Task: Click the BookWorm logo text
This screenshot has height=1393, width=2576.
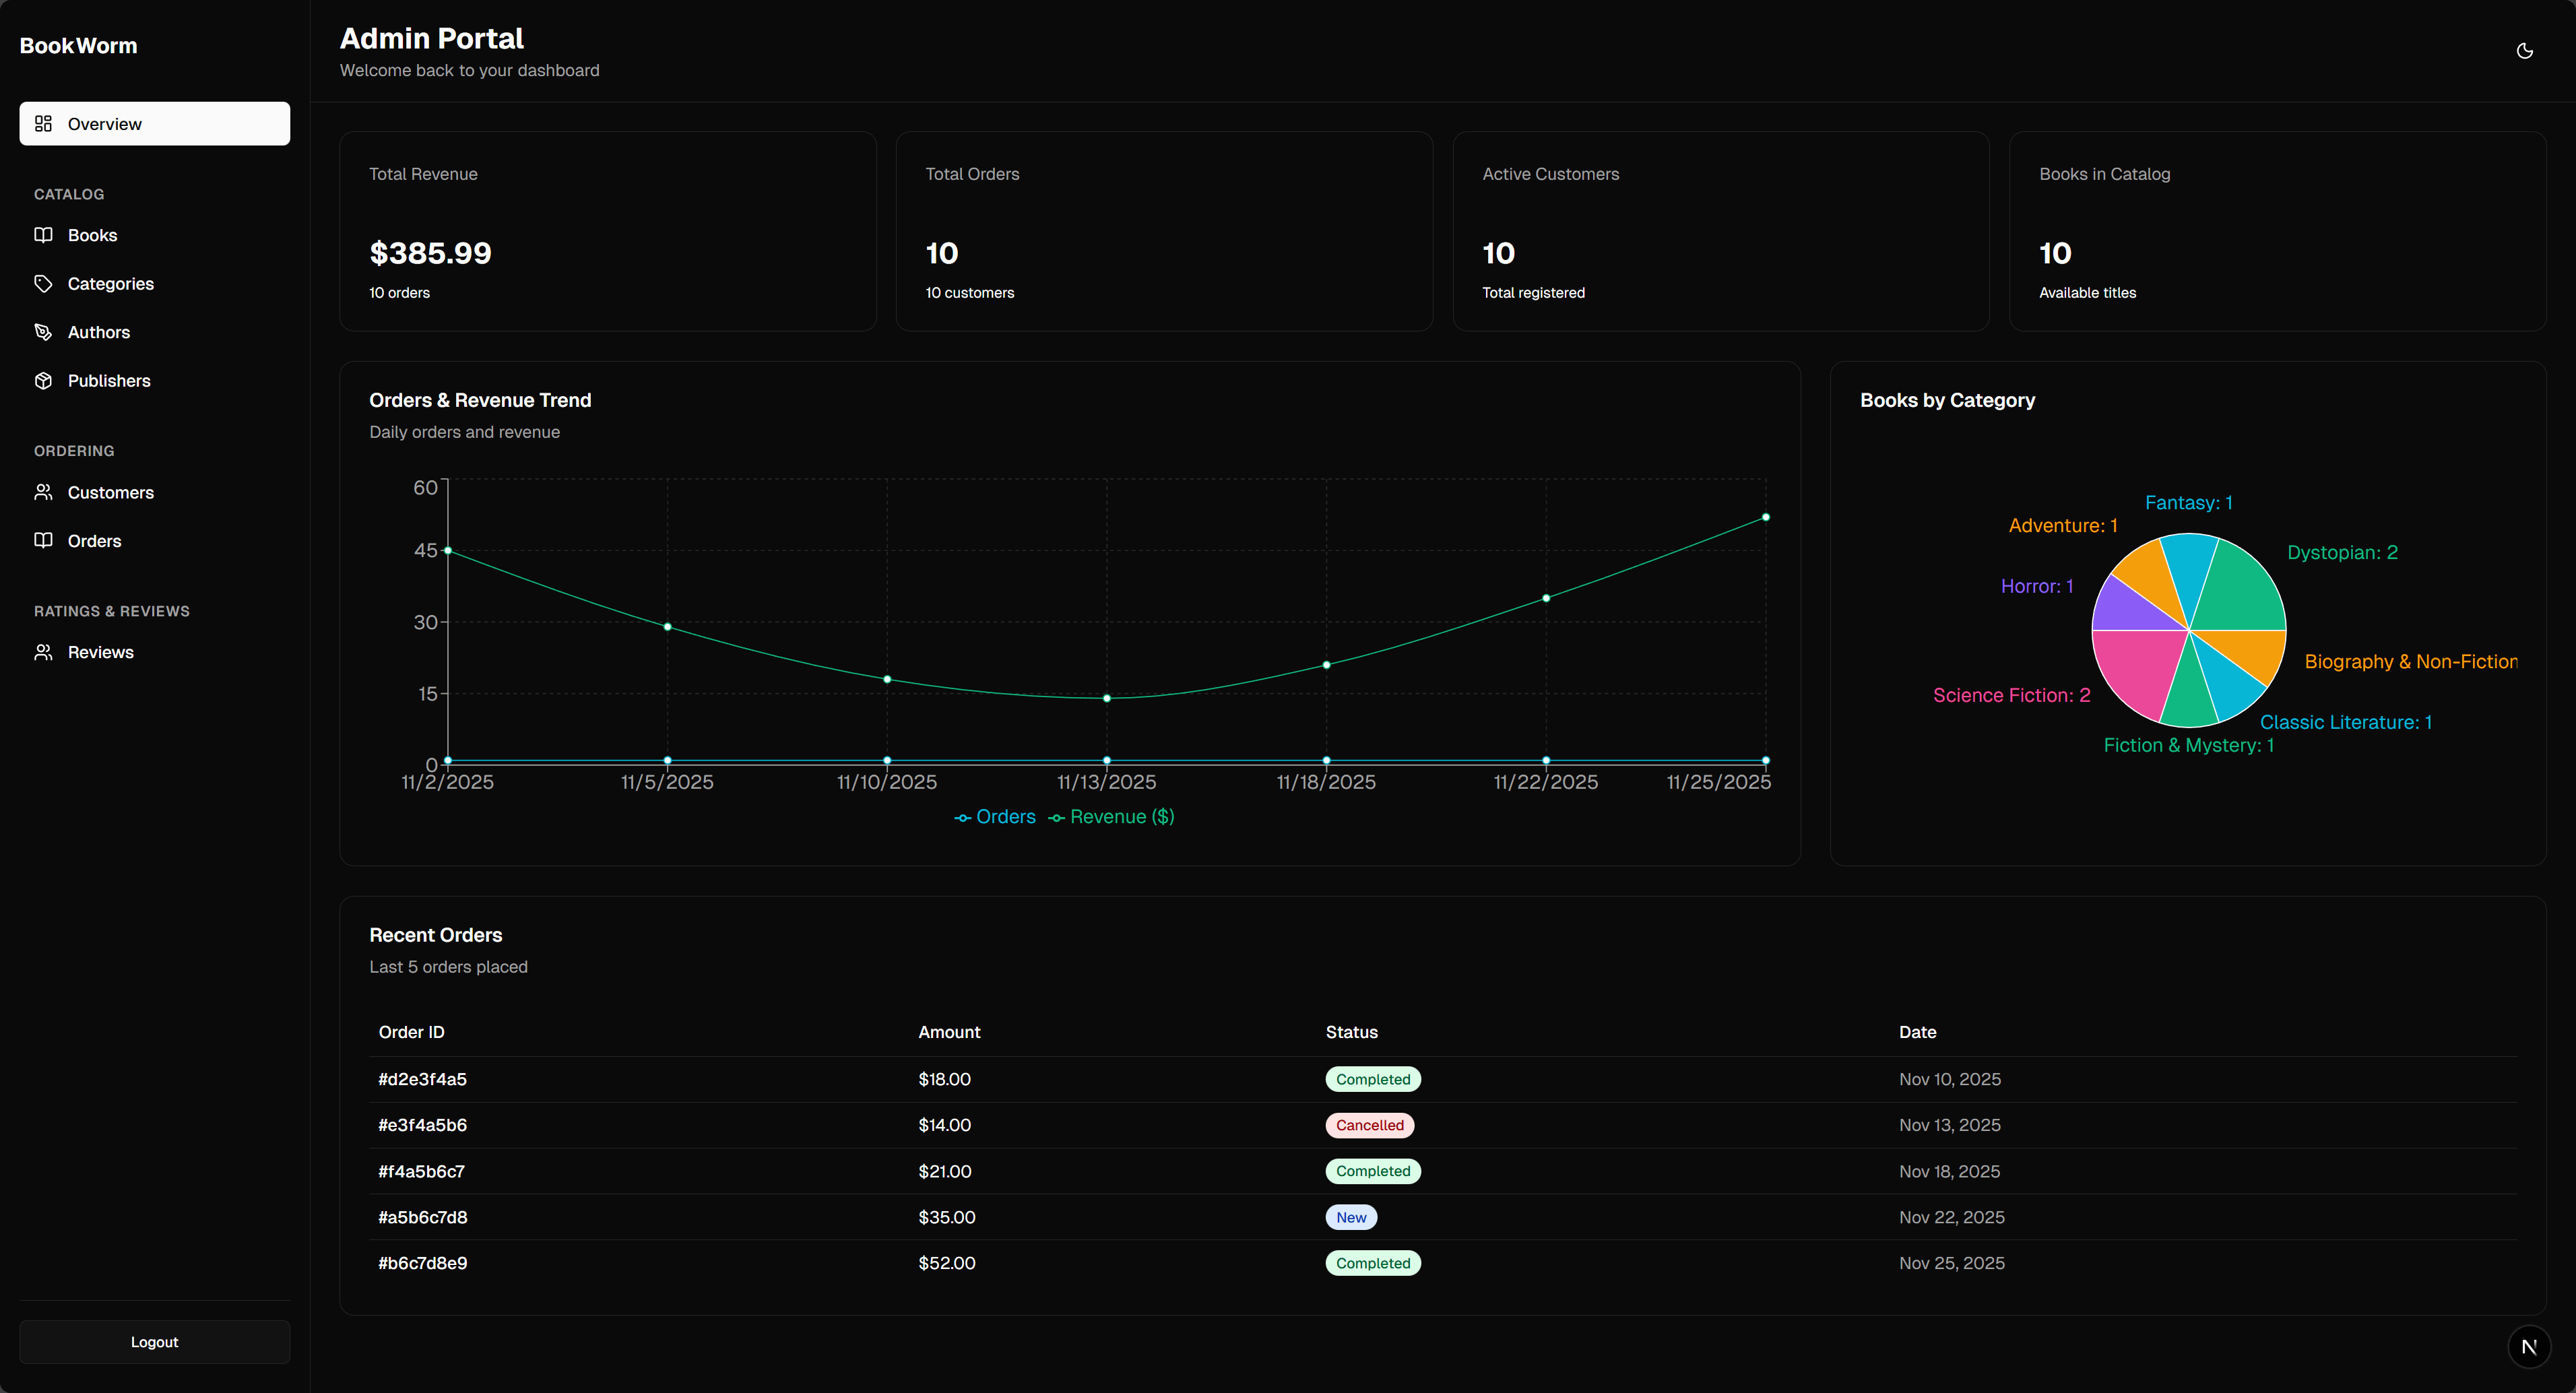Action: coord(79,46)
